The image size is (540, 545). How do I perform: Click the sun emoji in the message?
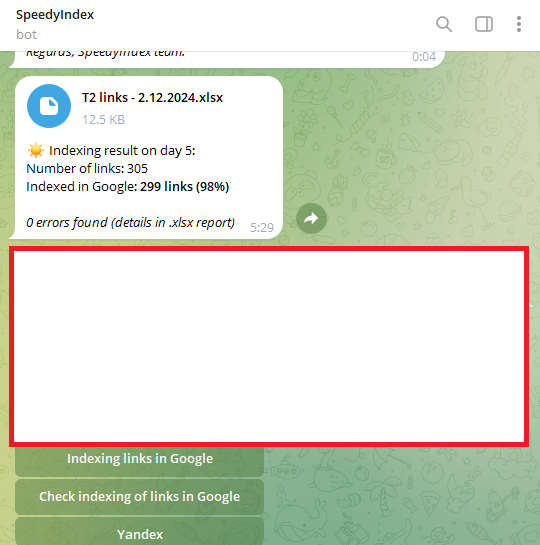click(35, 151)
